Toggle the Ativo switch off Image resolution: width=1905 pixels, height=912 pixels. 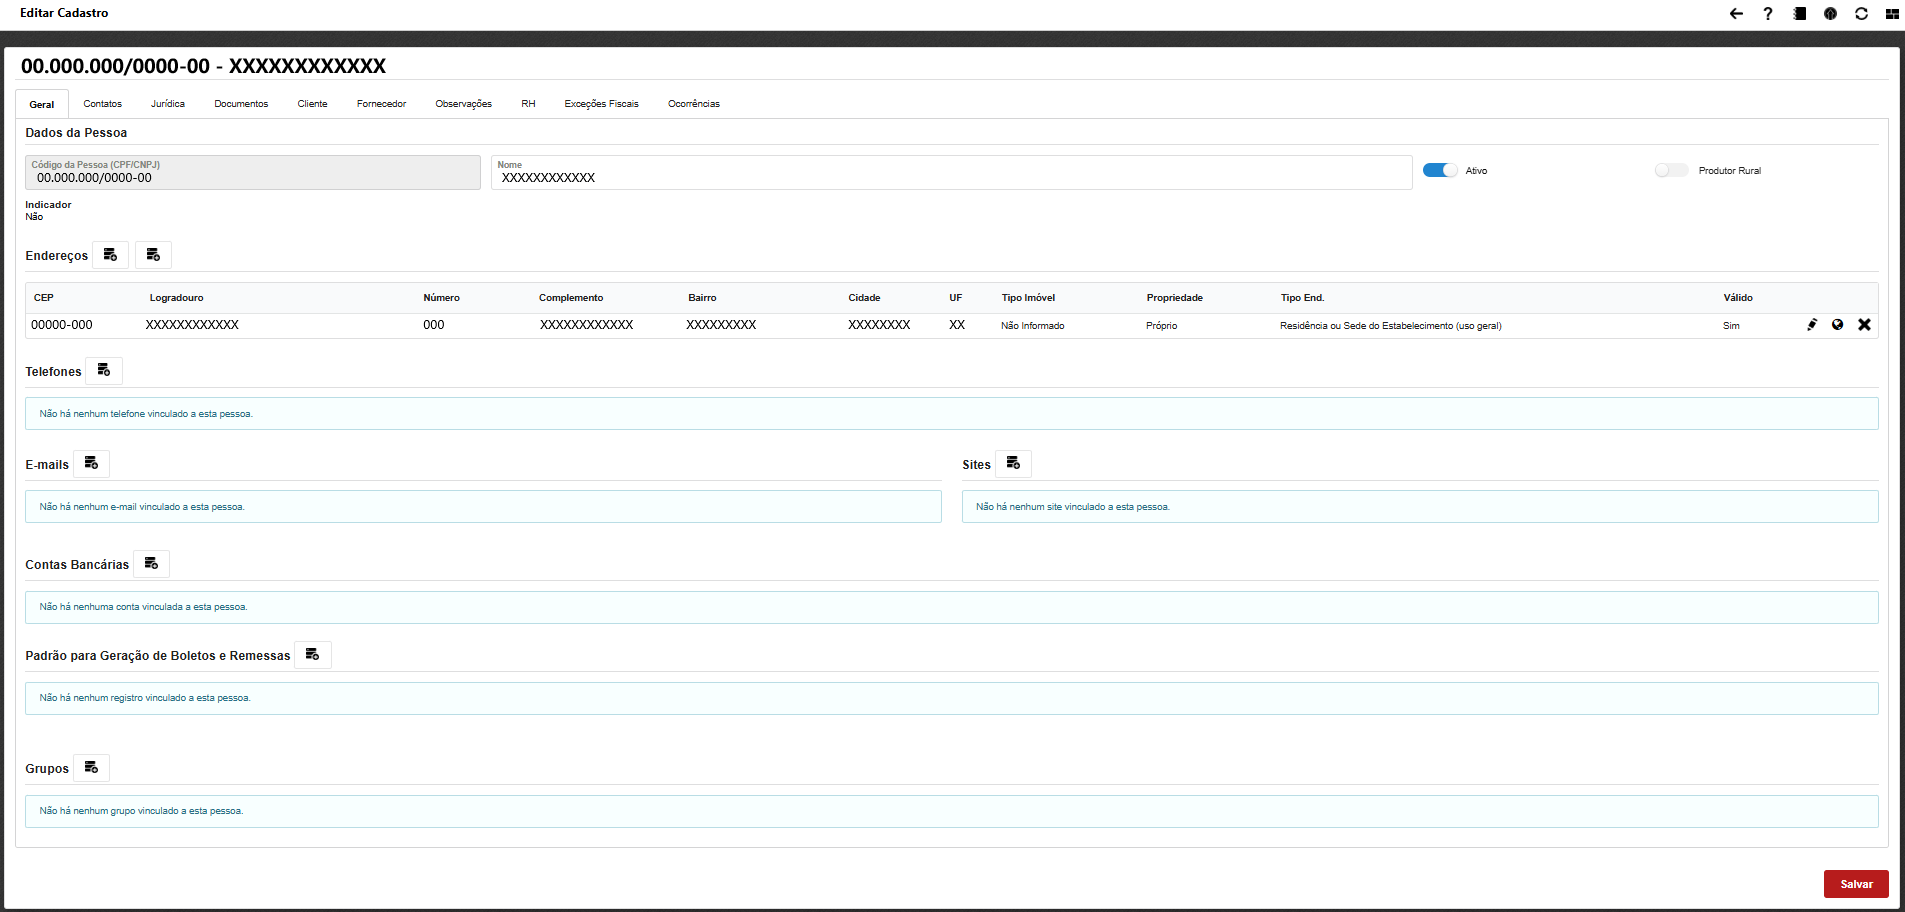pos(1440,171)
